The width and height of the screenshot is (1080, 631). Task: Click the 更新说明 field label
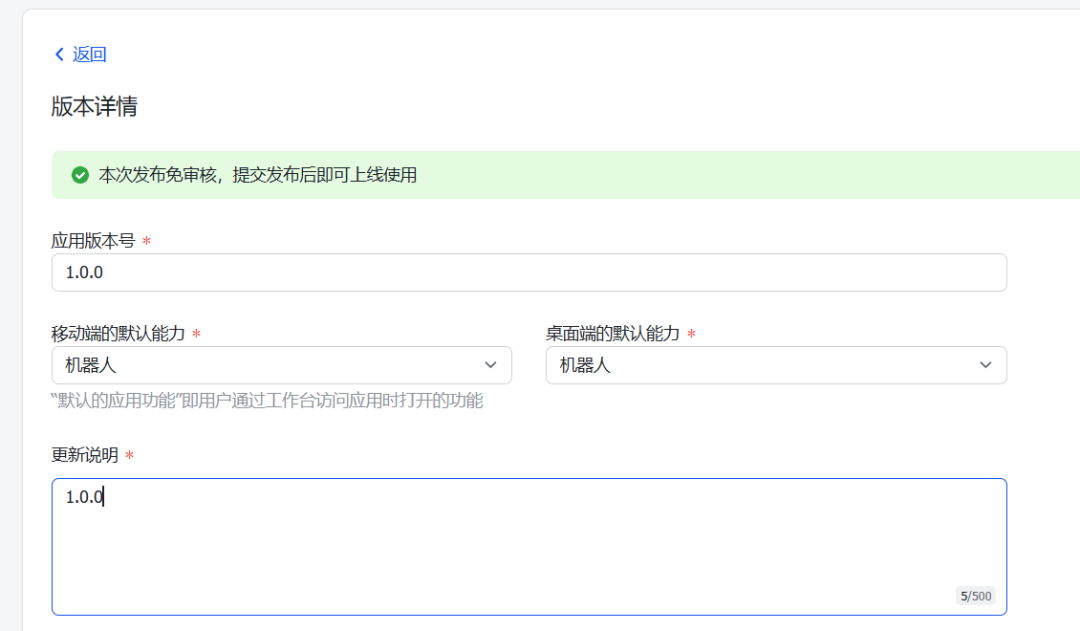coord(85,455)
